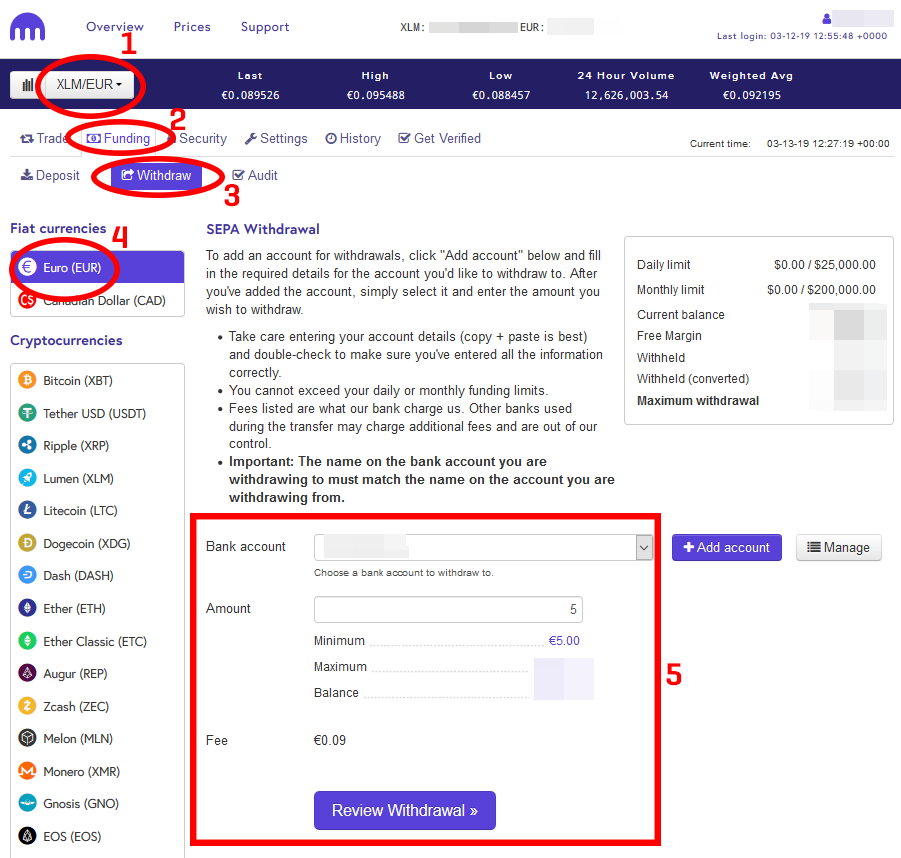Viewport: 901px width, 858px height.
Task: Open the History tab
Action: coord(353,138)
